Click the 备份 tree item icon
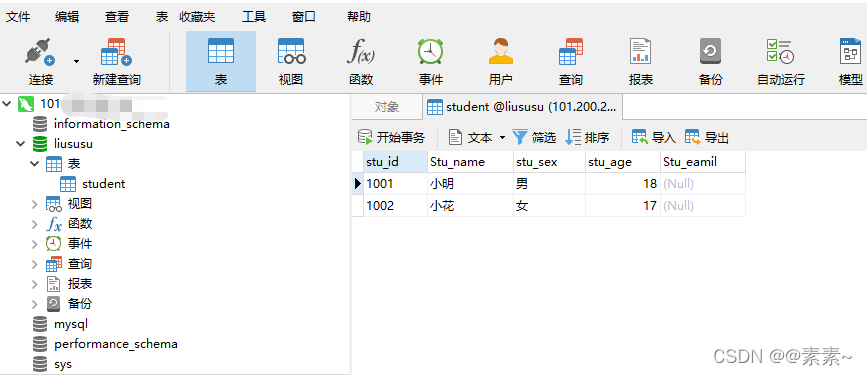 [54, 304]
